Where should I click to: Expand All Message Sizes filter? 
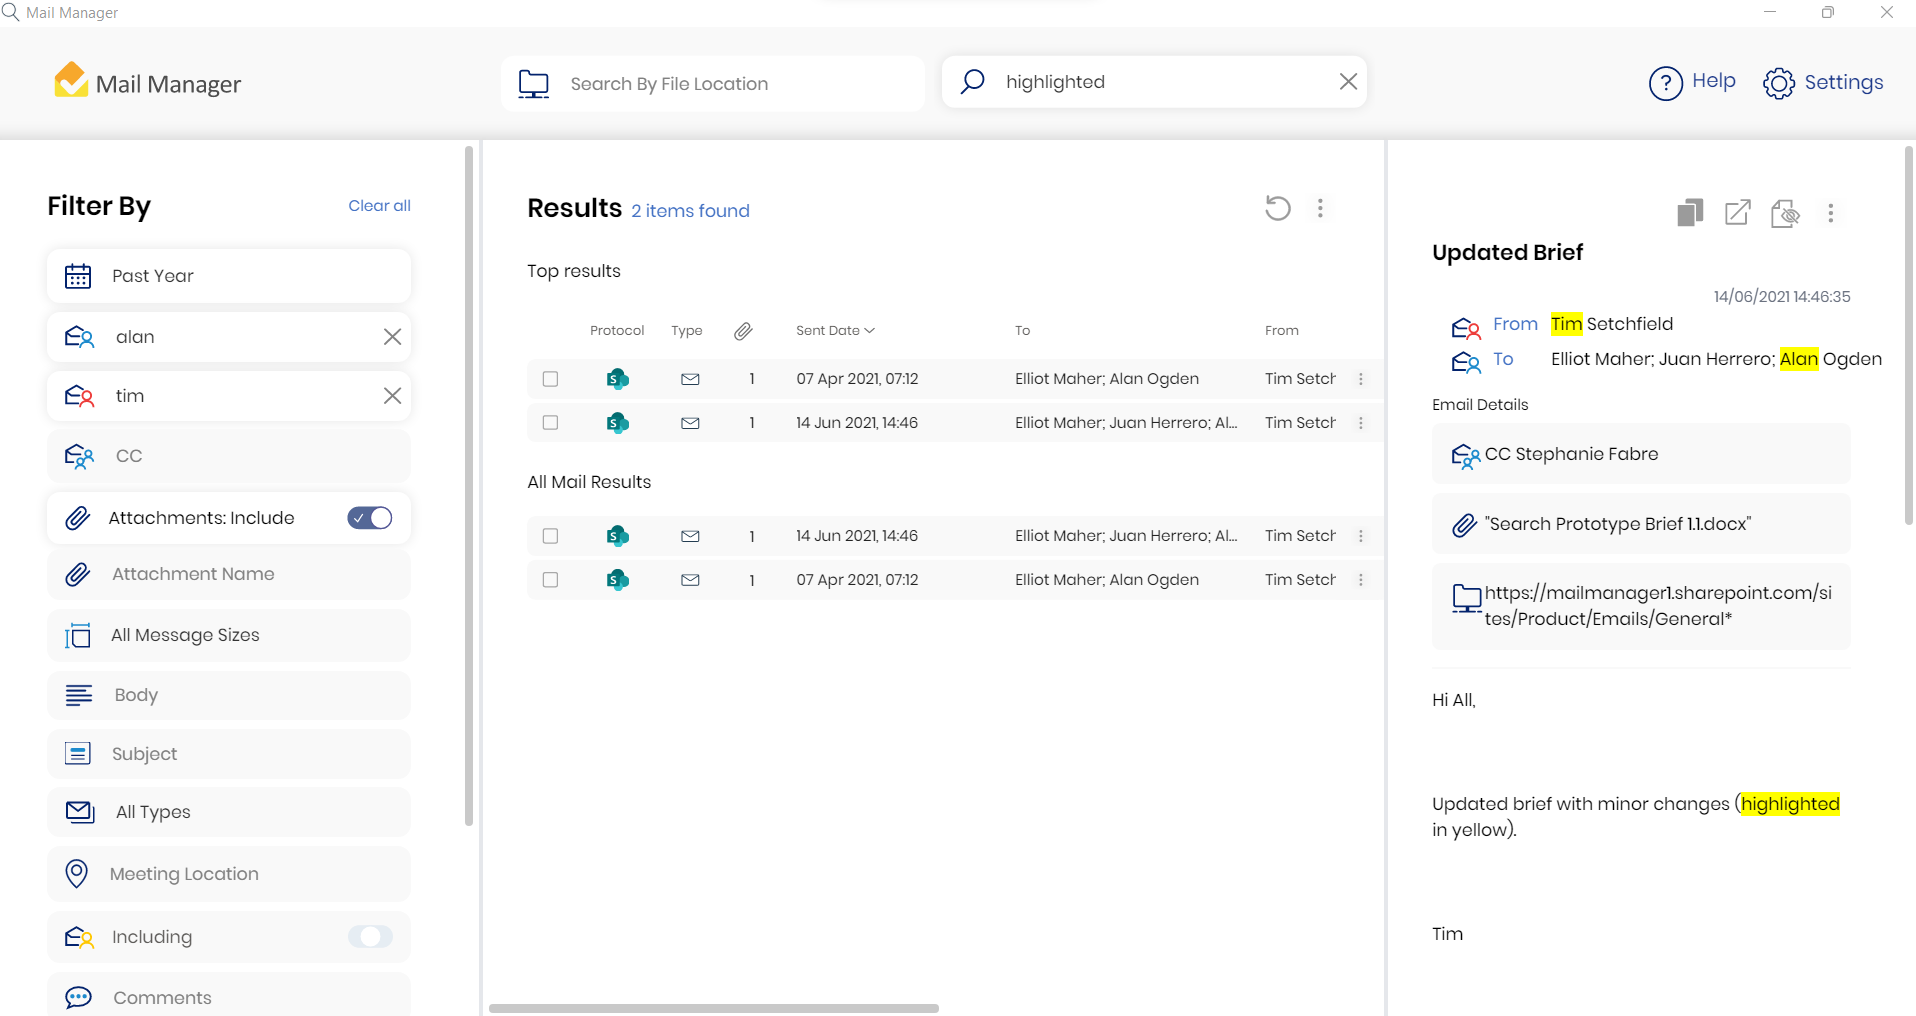[229, 635]
